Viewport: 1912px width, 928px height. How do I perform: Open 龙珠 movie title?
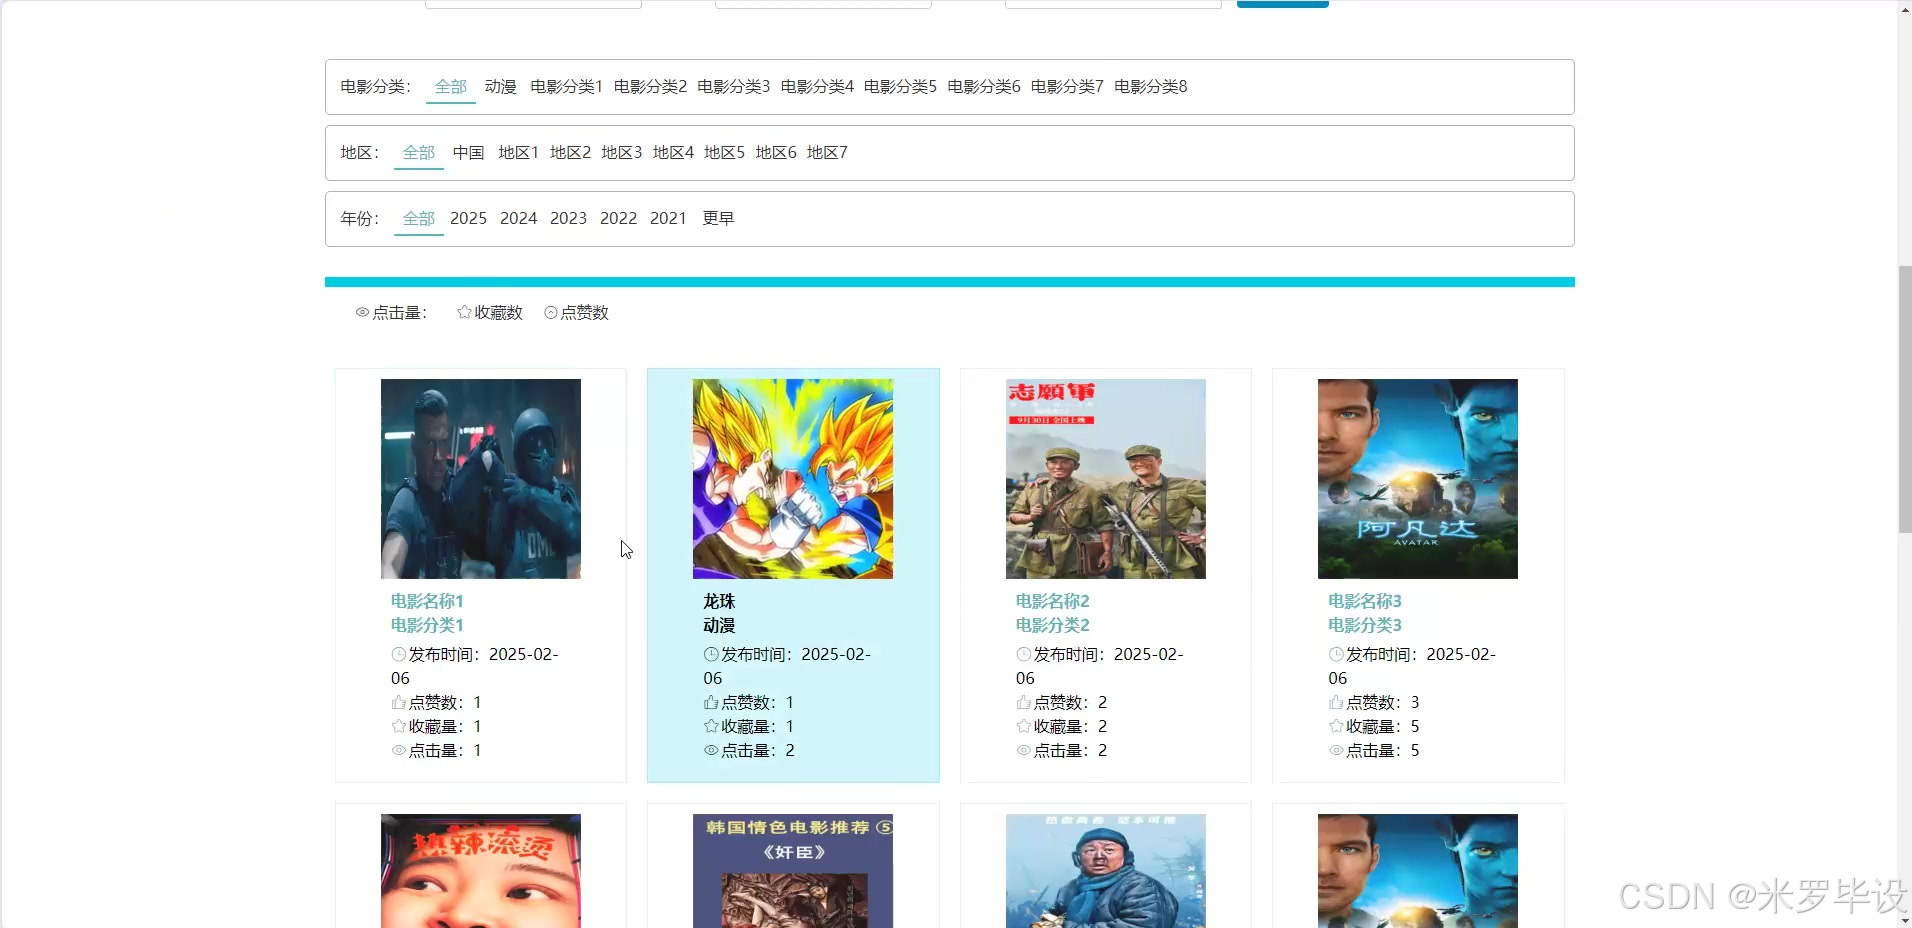pos(719,601)
